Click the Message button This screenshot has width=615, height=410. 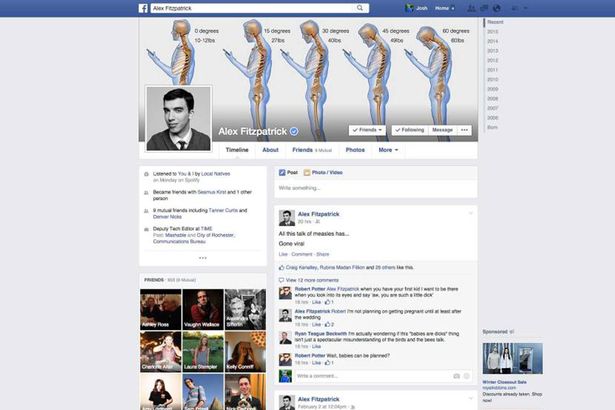point(442,130)
